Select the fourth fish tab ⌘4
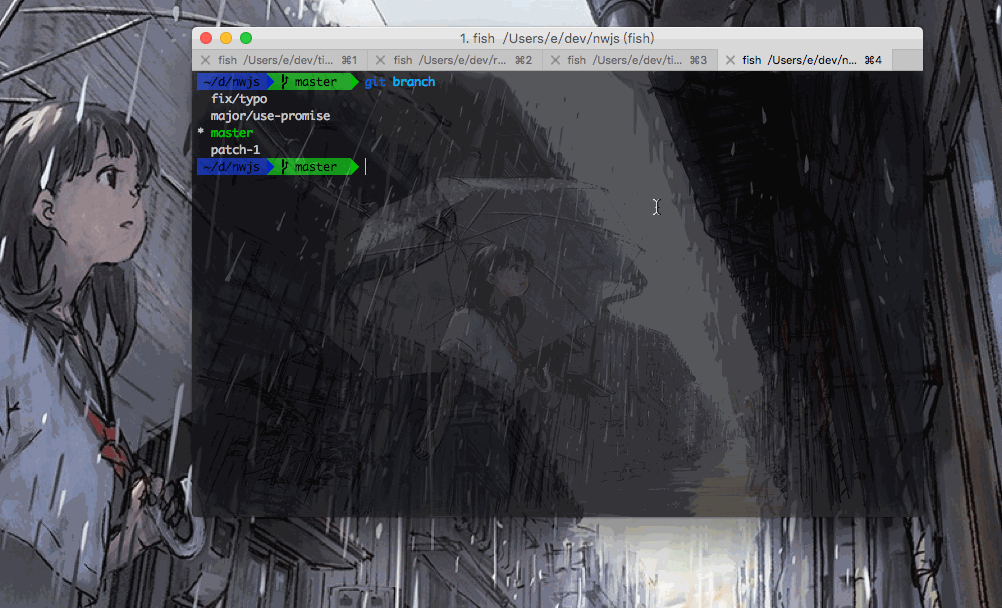This screenshot has width=1002, height=608. point(805,60)
